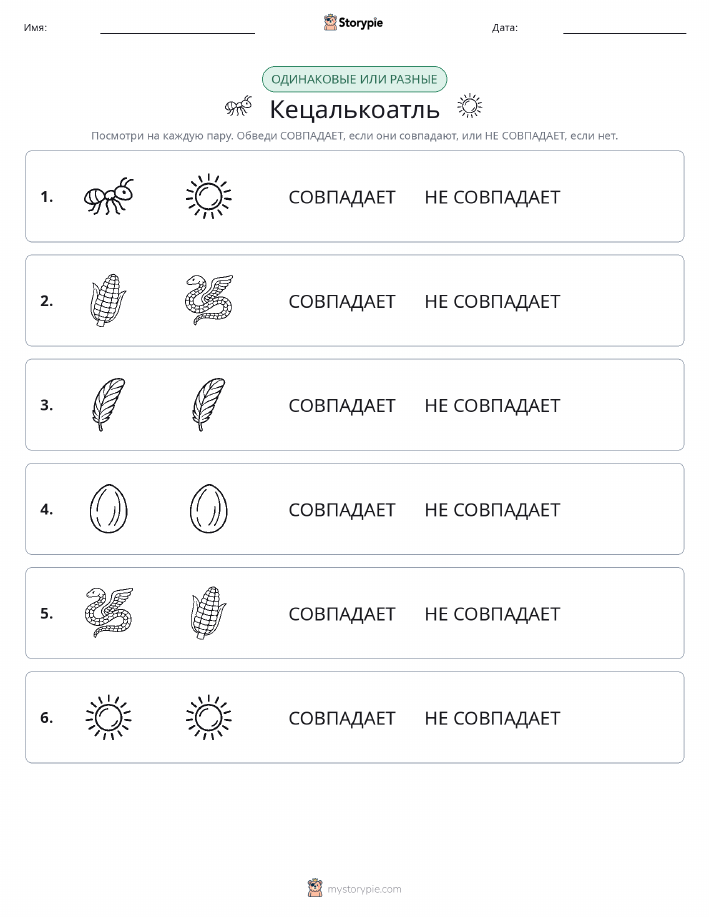This screenshot has width=709, height=917.
Task: Click the left sun icon in row 6
Action: 109,717
